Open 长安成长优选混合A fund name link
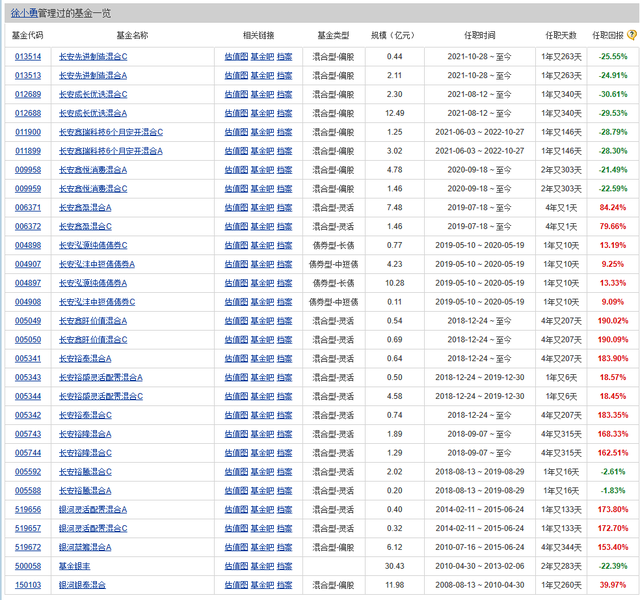The width and height of the screenshot is (640, 600). tap(93, 113)
